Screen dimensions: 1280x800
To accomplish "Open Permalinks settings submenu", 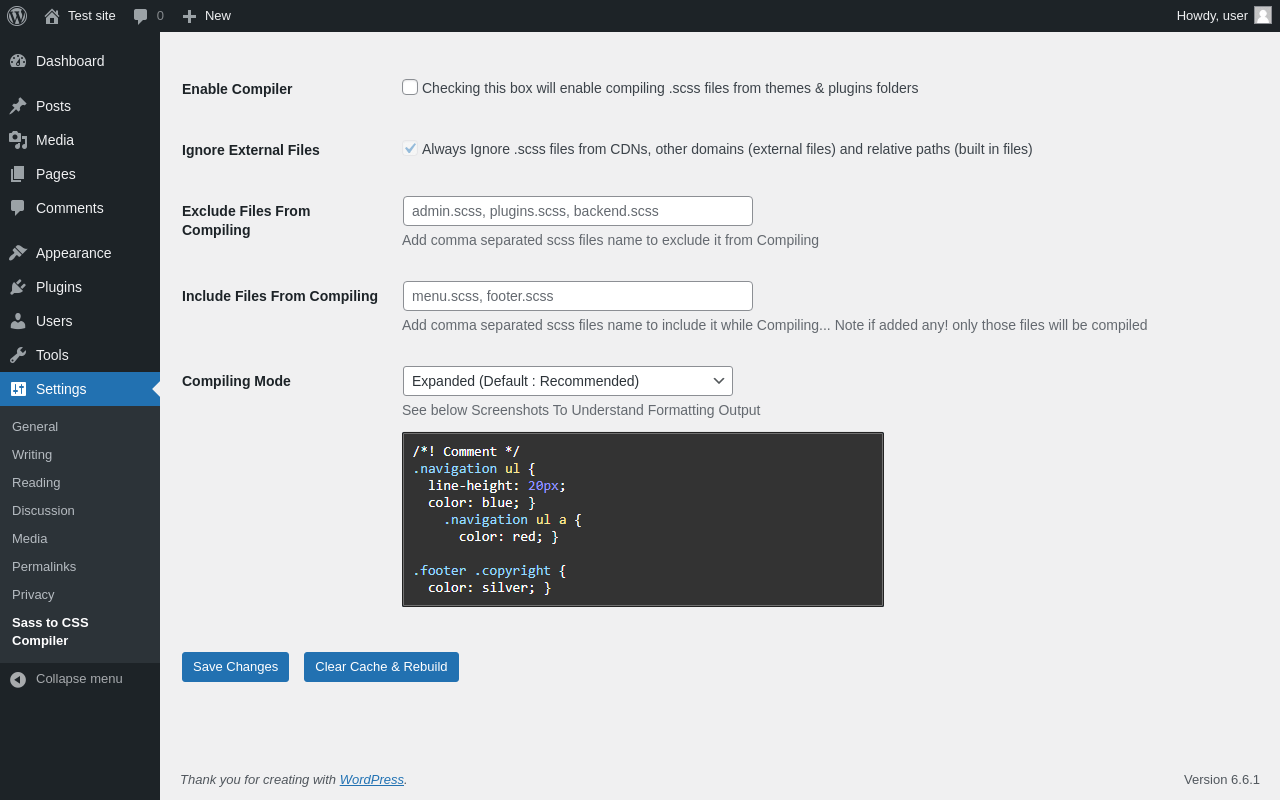I will [x=44, y=566].
